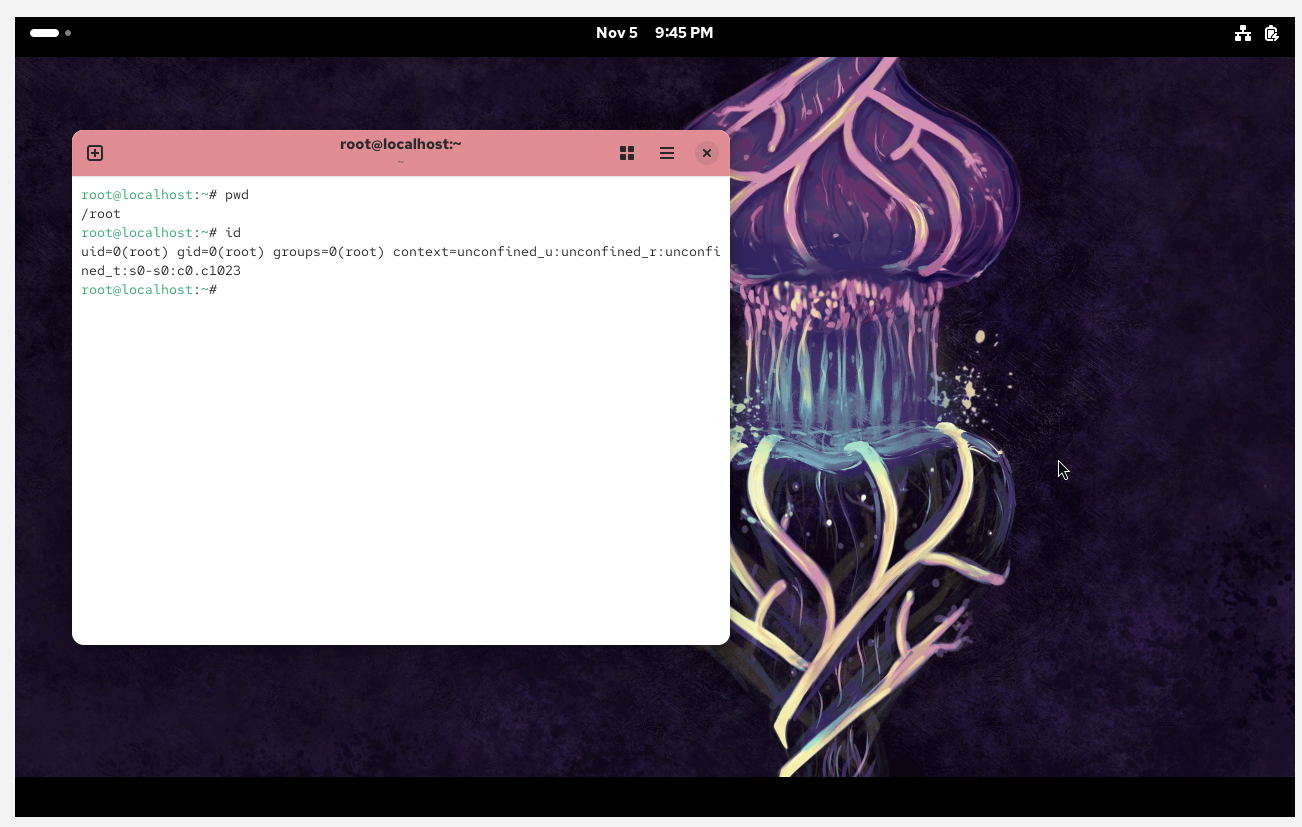The image size is (1302, 827).
Task: Click the wired network status icon
Action: 1242,33
